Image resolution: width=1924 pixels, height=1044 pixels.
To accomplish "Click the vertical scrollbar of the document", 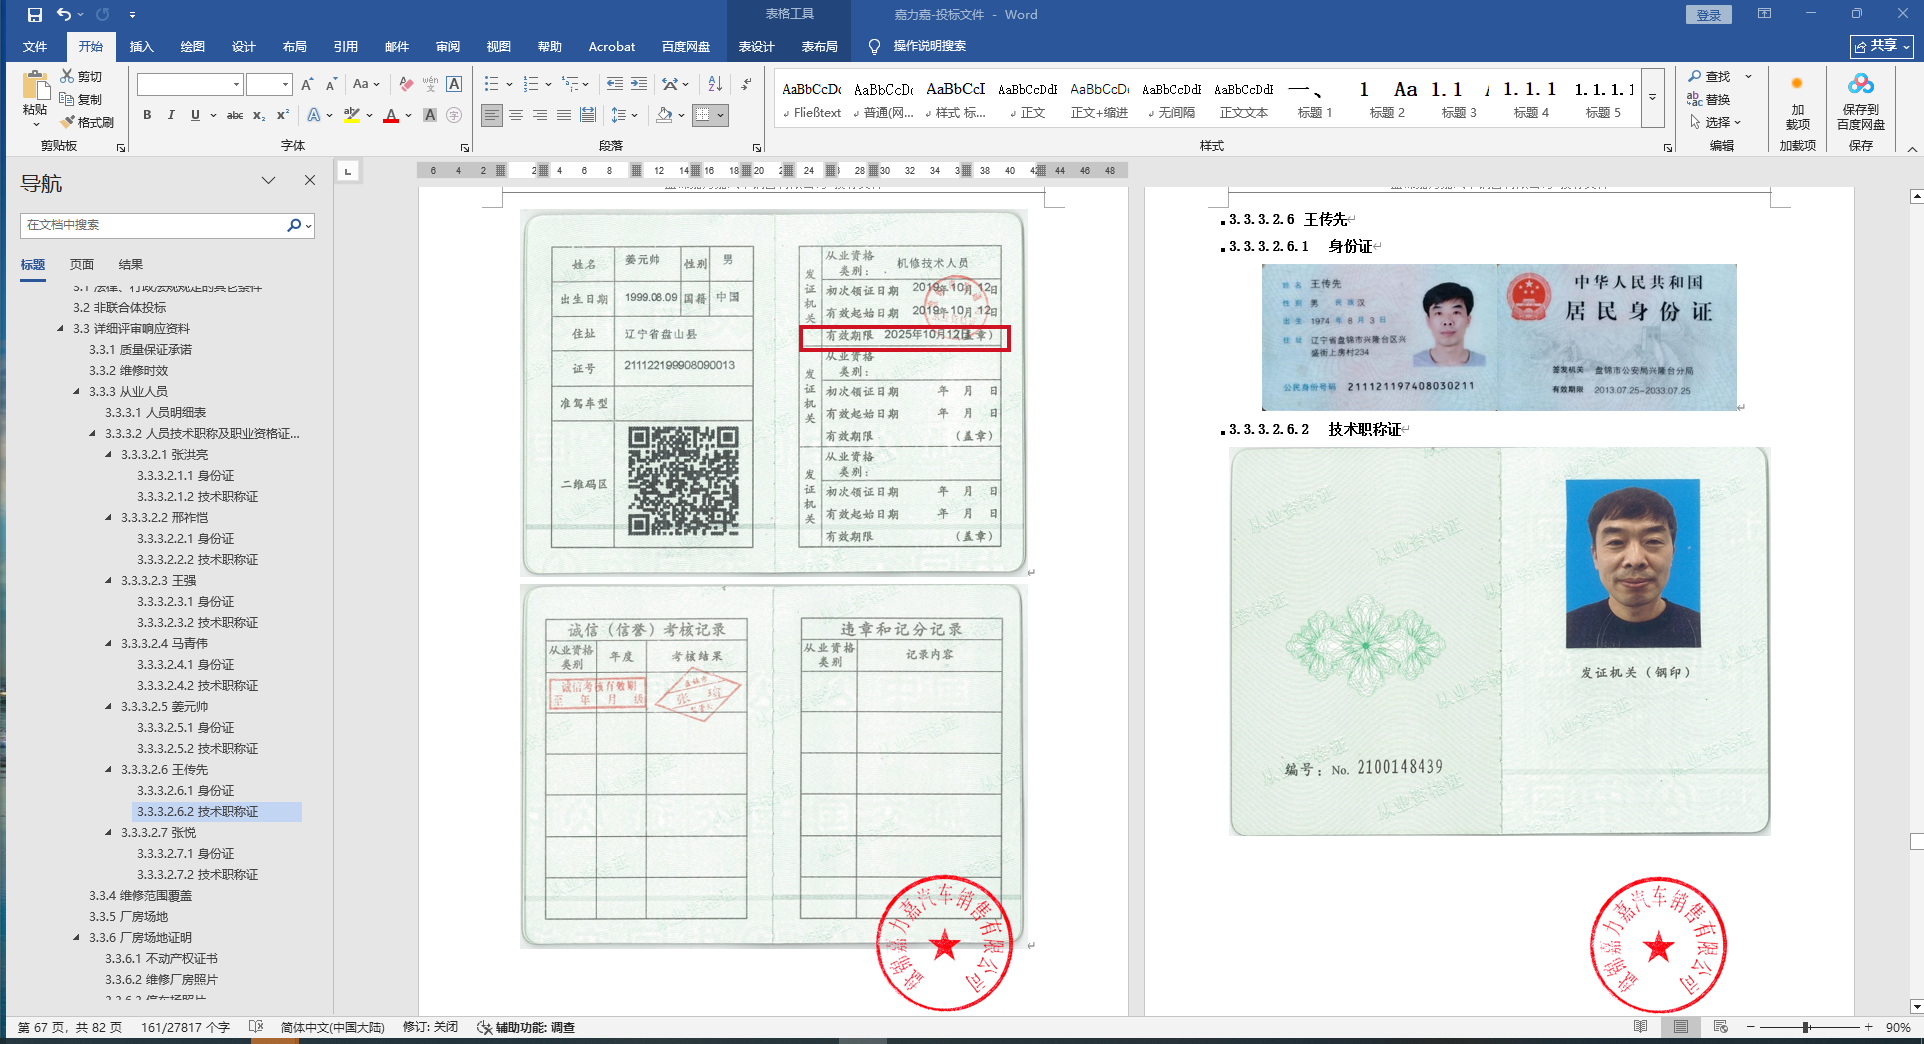I will 1916,600.
